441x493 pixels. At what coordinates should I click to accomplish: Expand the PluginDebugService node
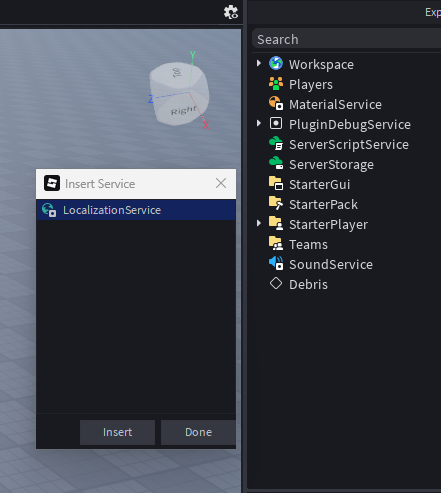pos(259,123)
